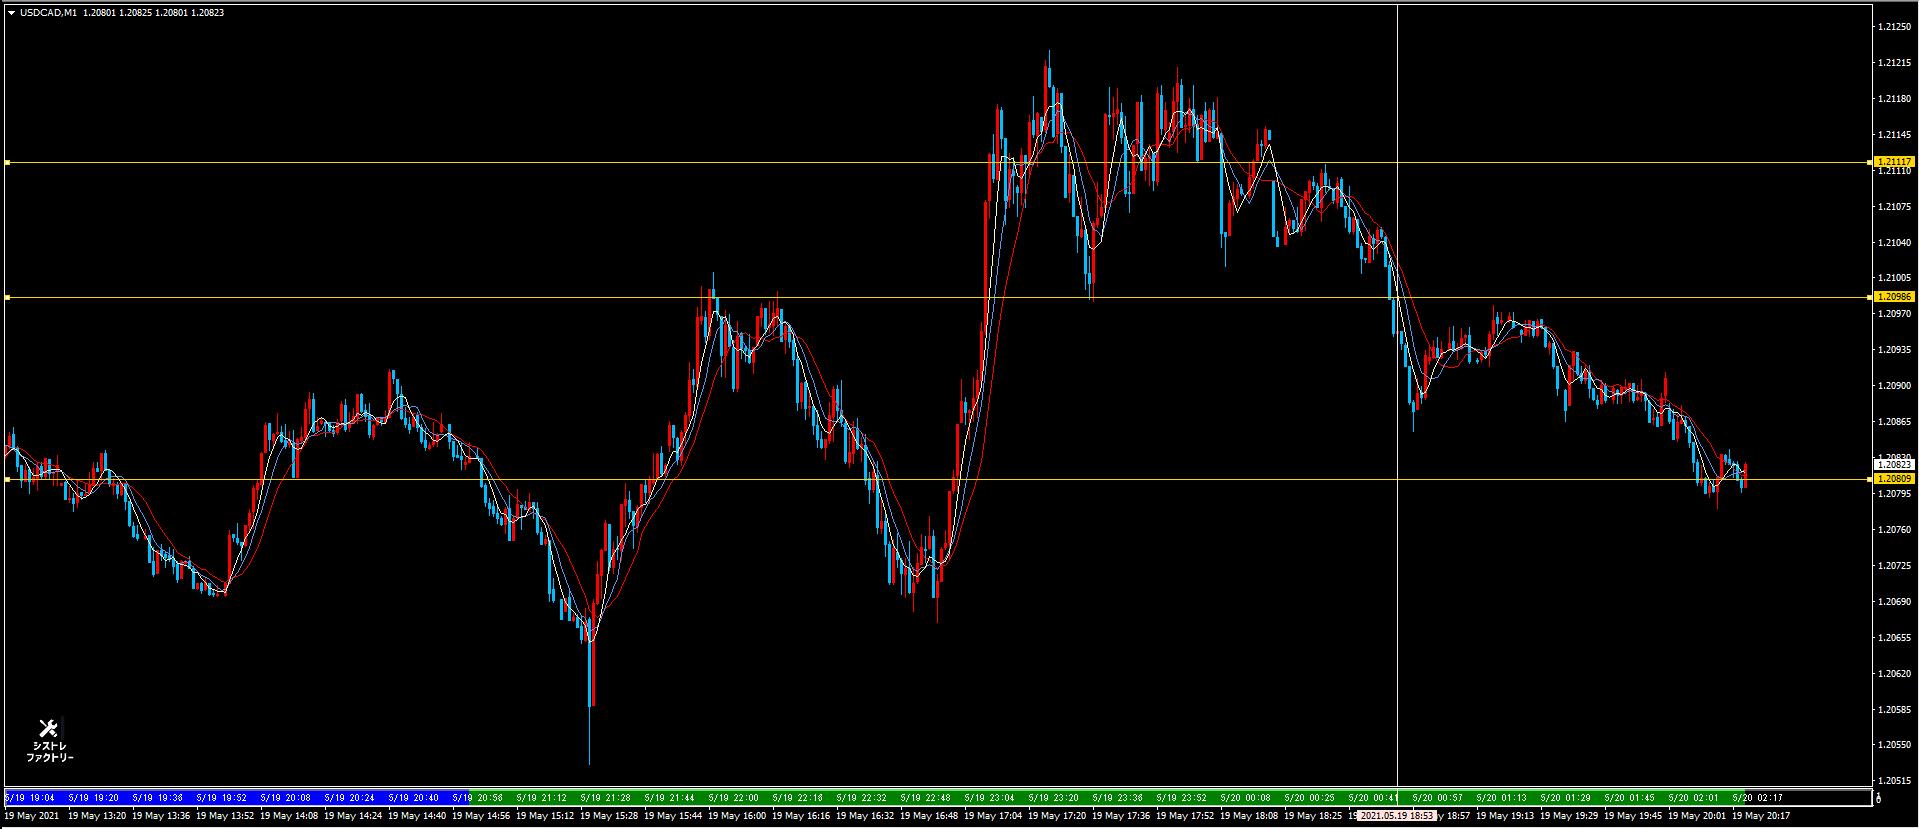This screenshot has height=829, width=1920.
Task: Click the 1.21117 yellow price label
Action: point(1893,162)
